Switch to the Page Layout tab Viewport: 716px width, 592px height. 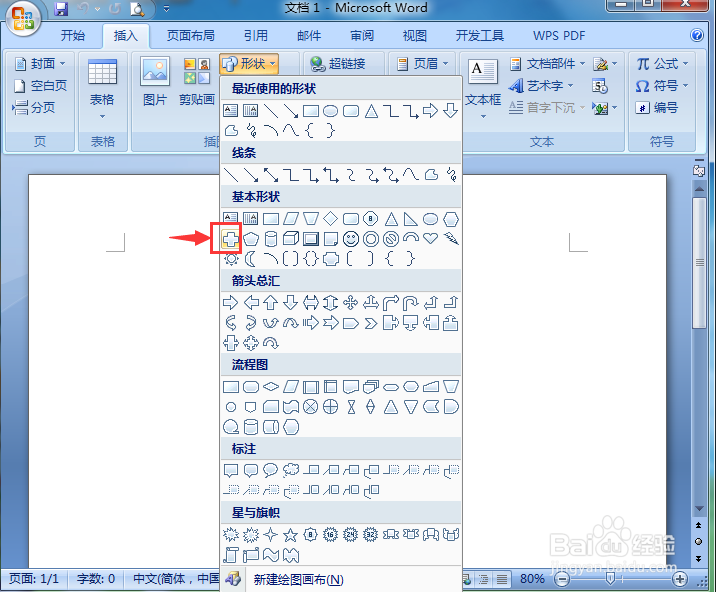(x=191, y=35)
